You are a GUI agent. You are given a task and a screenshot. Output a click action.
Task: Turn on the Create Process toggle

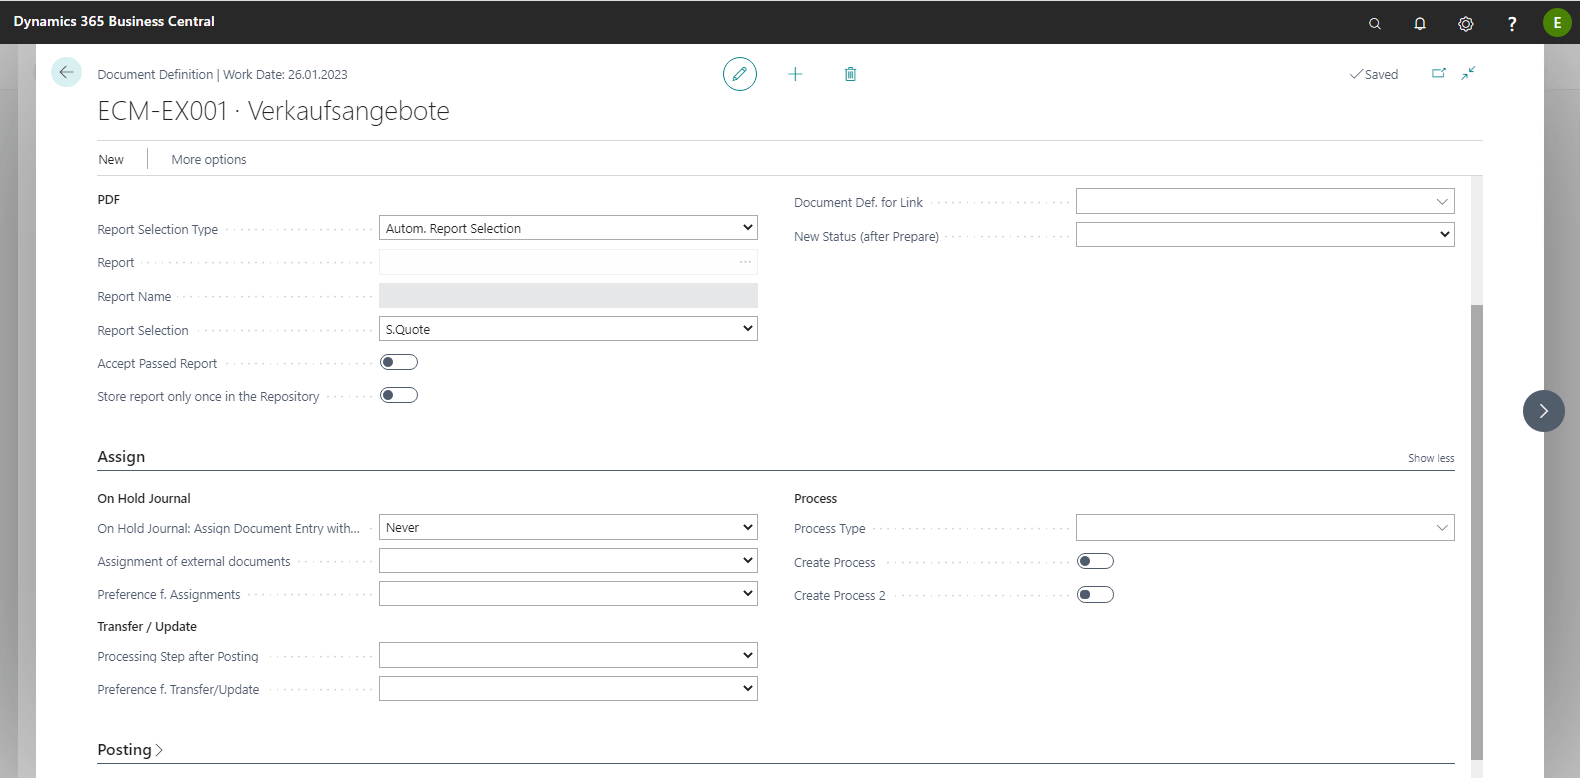coord(1095,561)
